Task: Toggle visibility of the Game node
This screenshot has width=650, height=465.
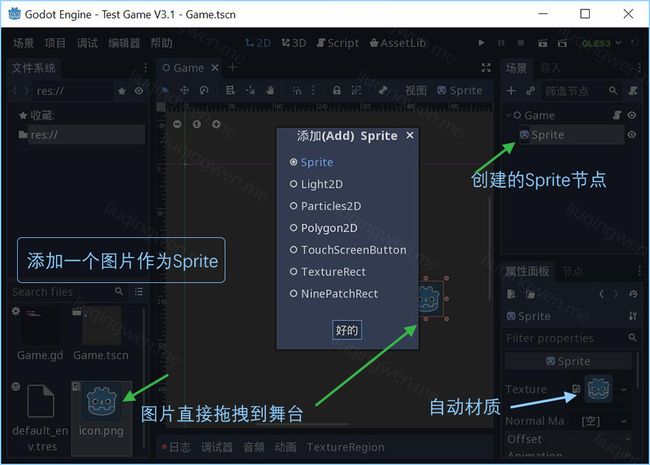Action: click(x=632, y=115)
